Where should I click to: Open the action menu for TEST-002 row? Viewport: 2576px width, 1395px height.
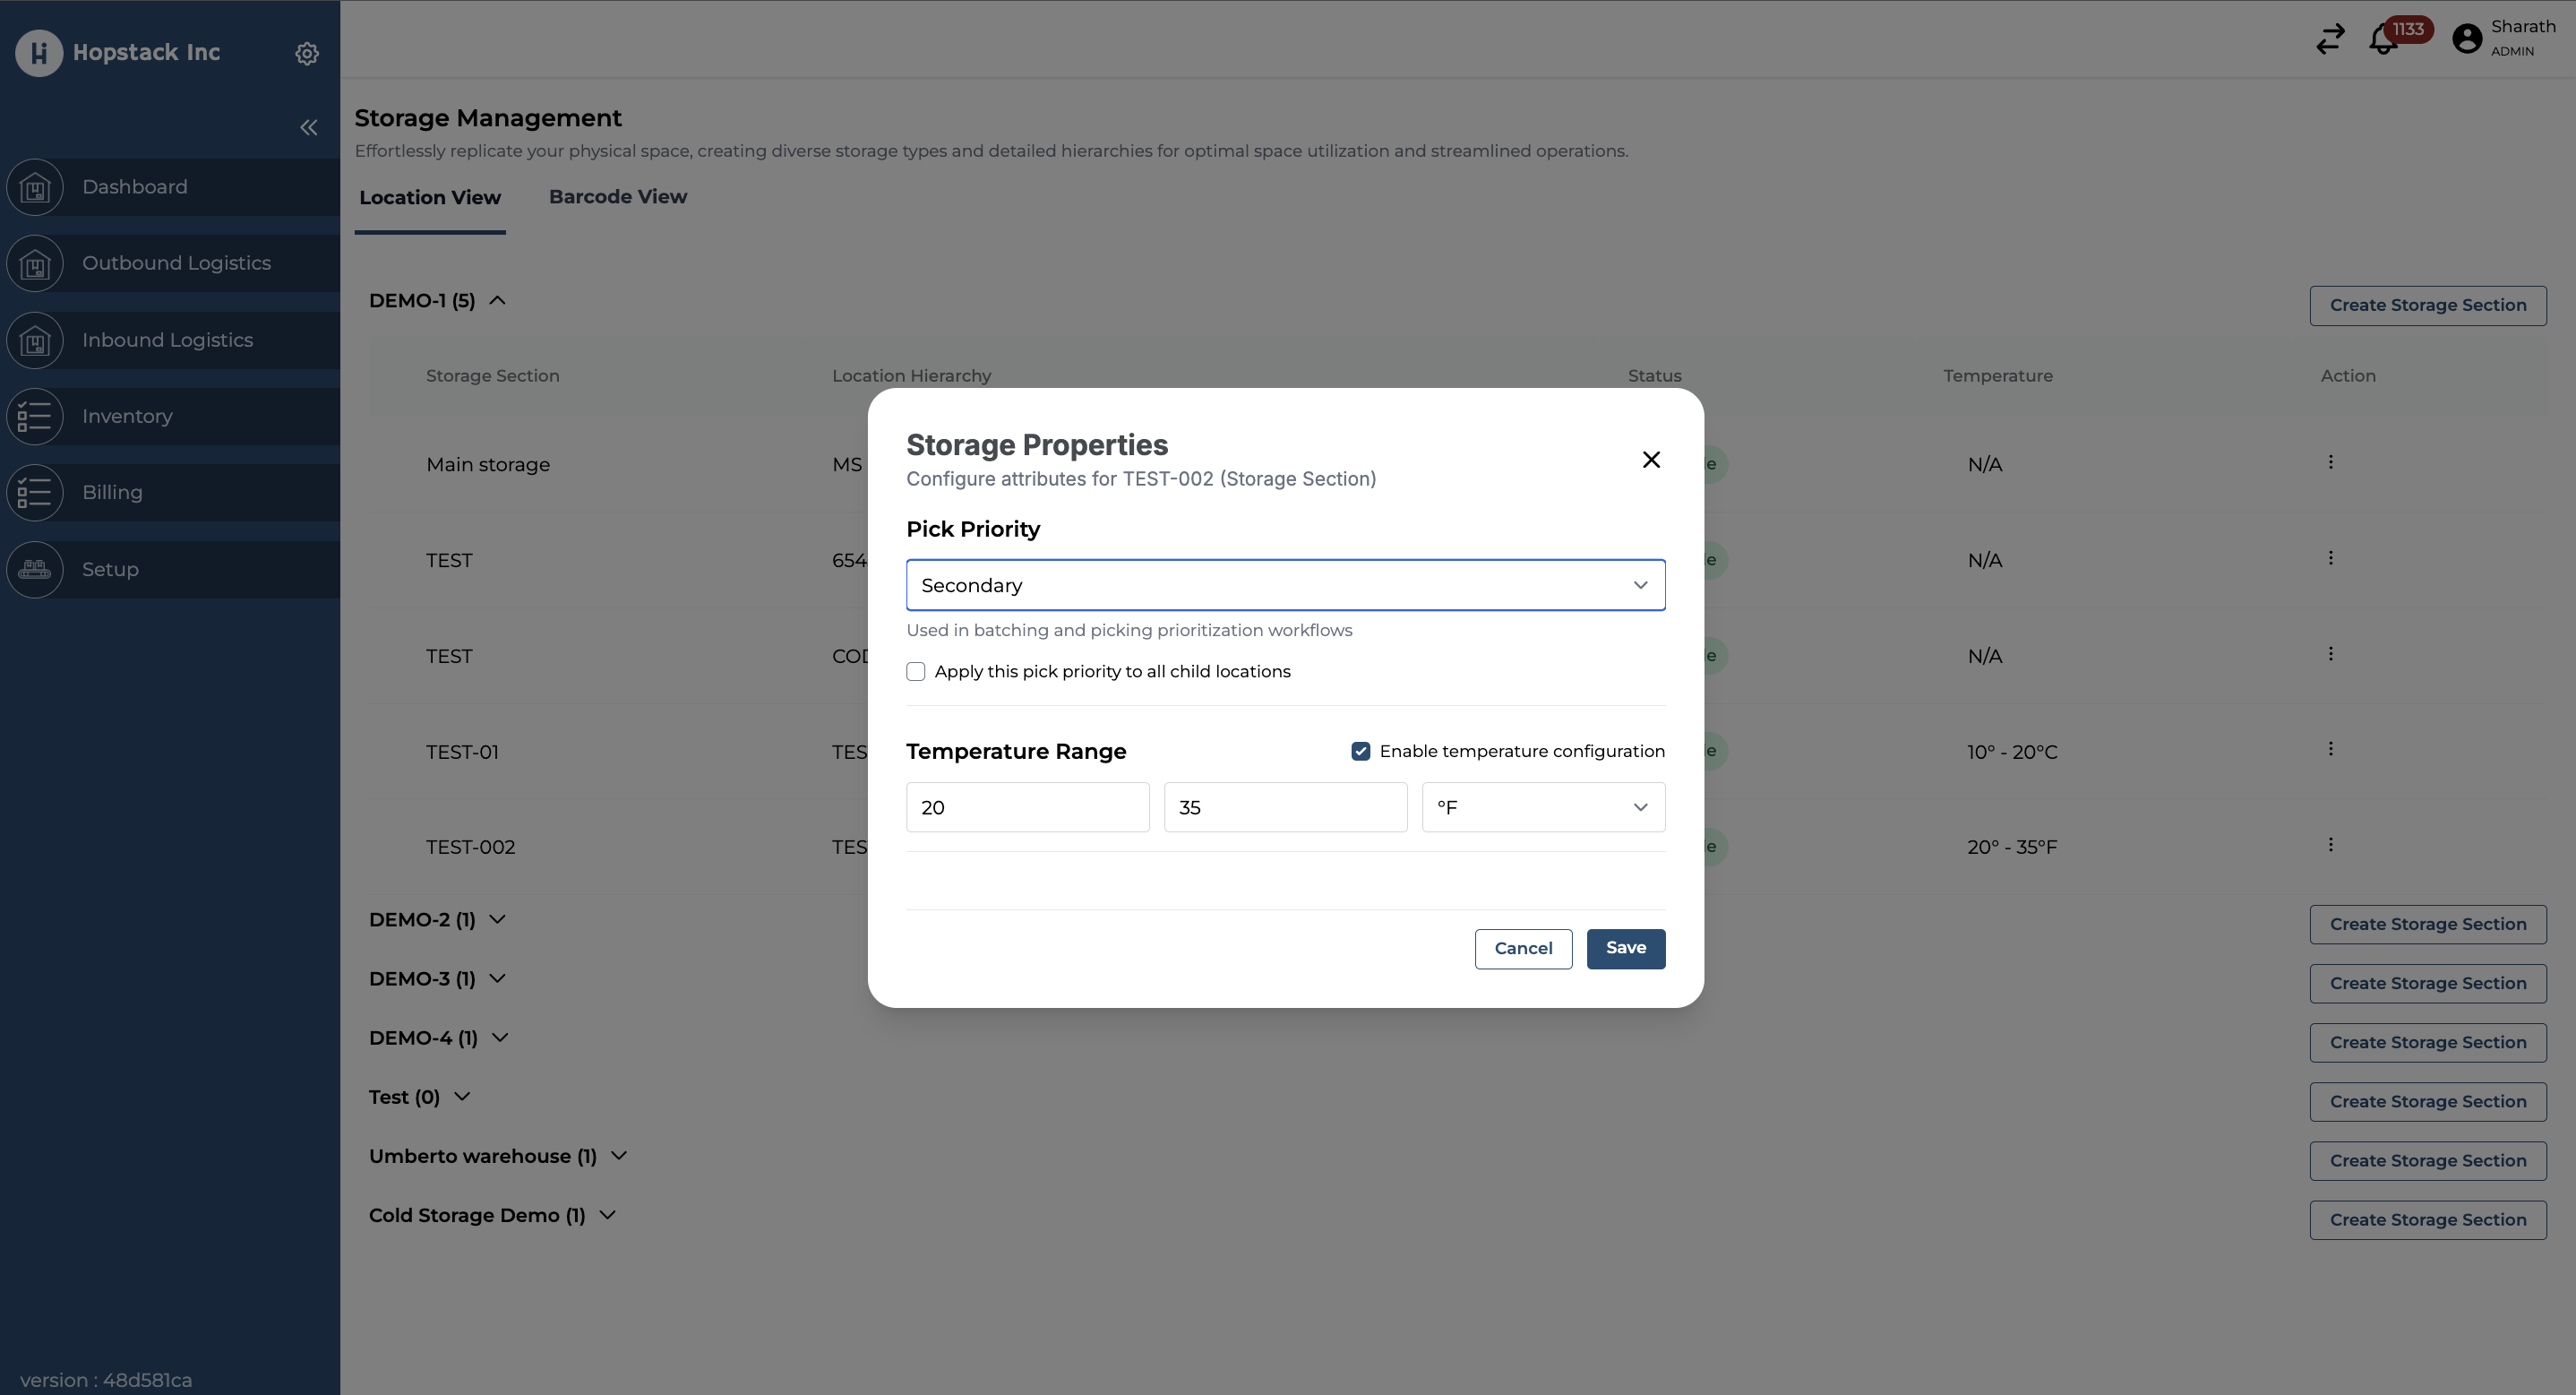(x=2330, y=845)
